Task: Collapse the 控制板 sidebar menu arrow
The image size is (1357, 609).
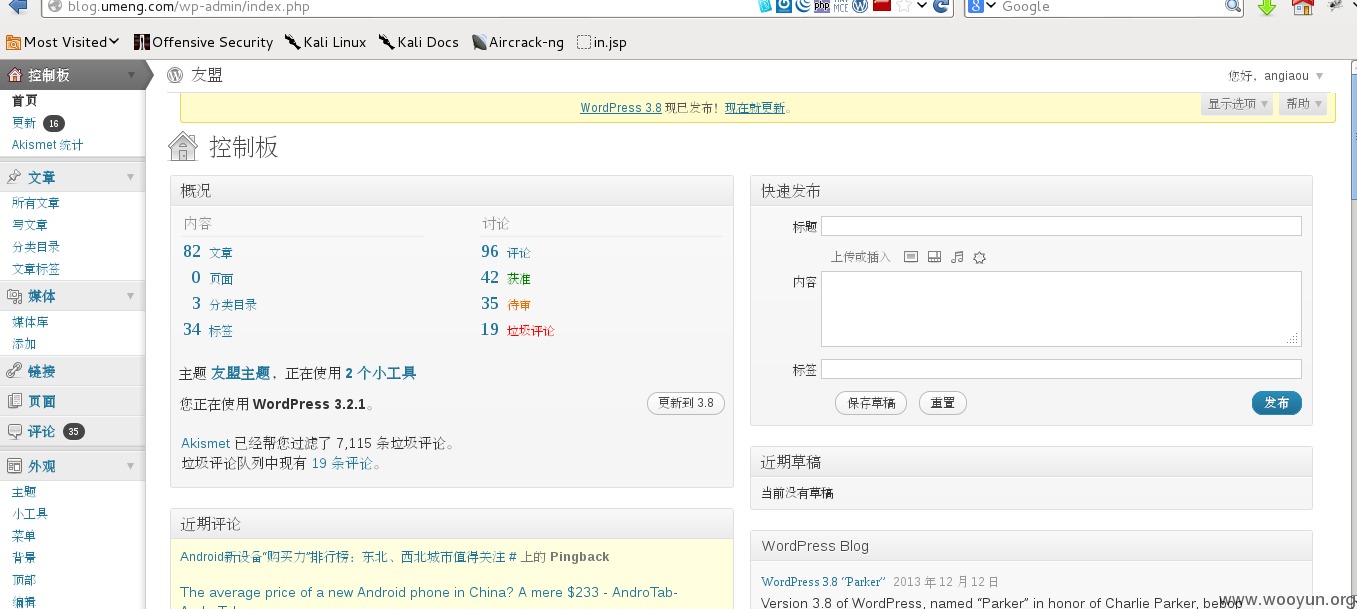Action: tap(131, 75)
